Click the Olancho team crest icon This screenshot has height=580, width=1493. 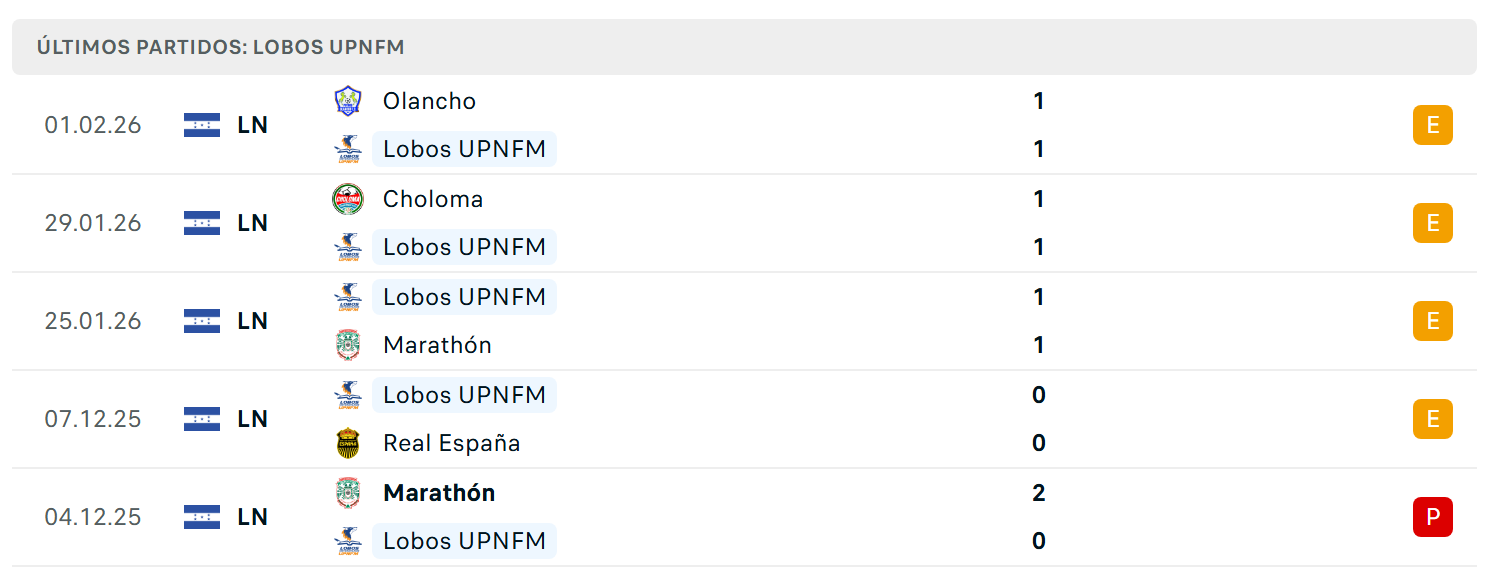(x=347, y=101)
